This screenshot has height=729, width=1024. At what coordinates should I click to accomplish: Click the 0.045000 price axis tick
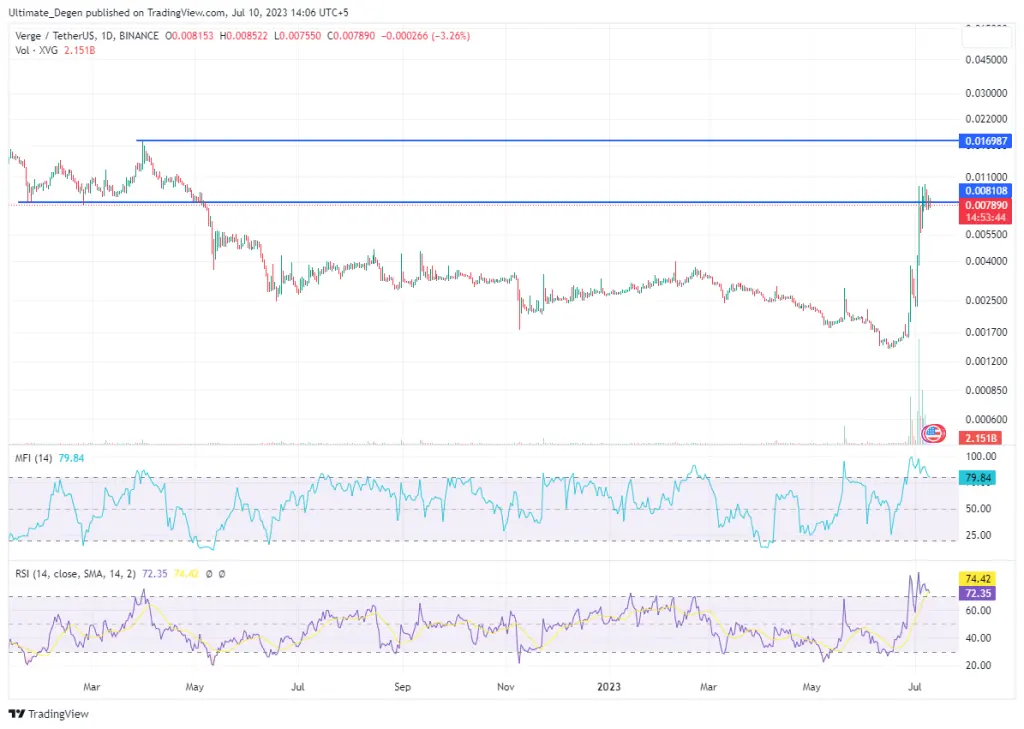(x=986, y=59)
